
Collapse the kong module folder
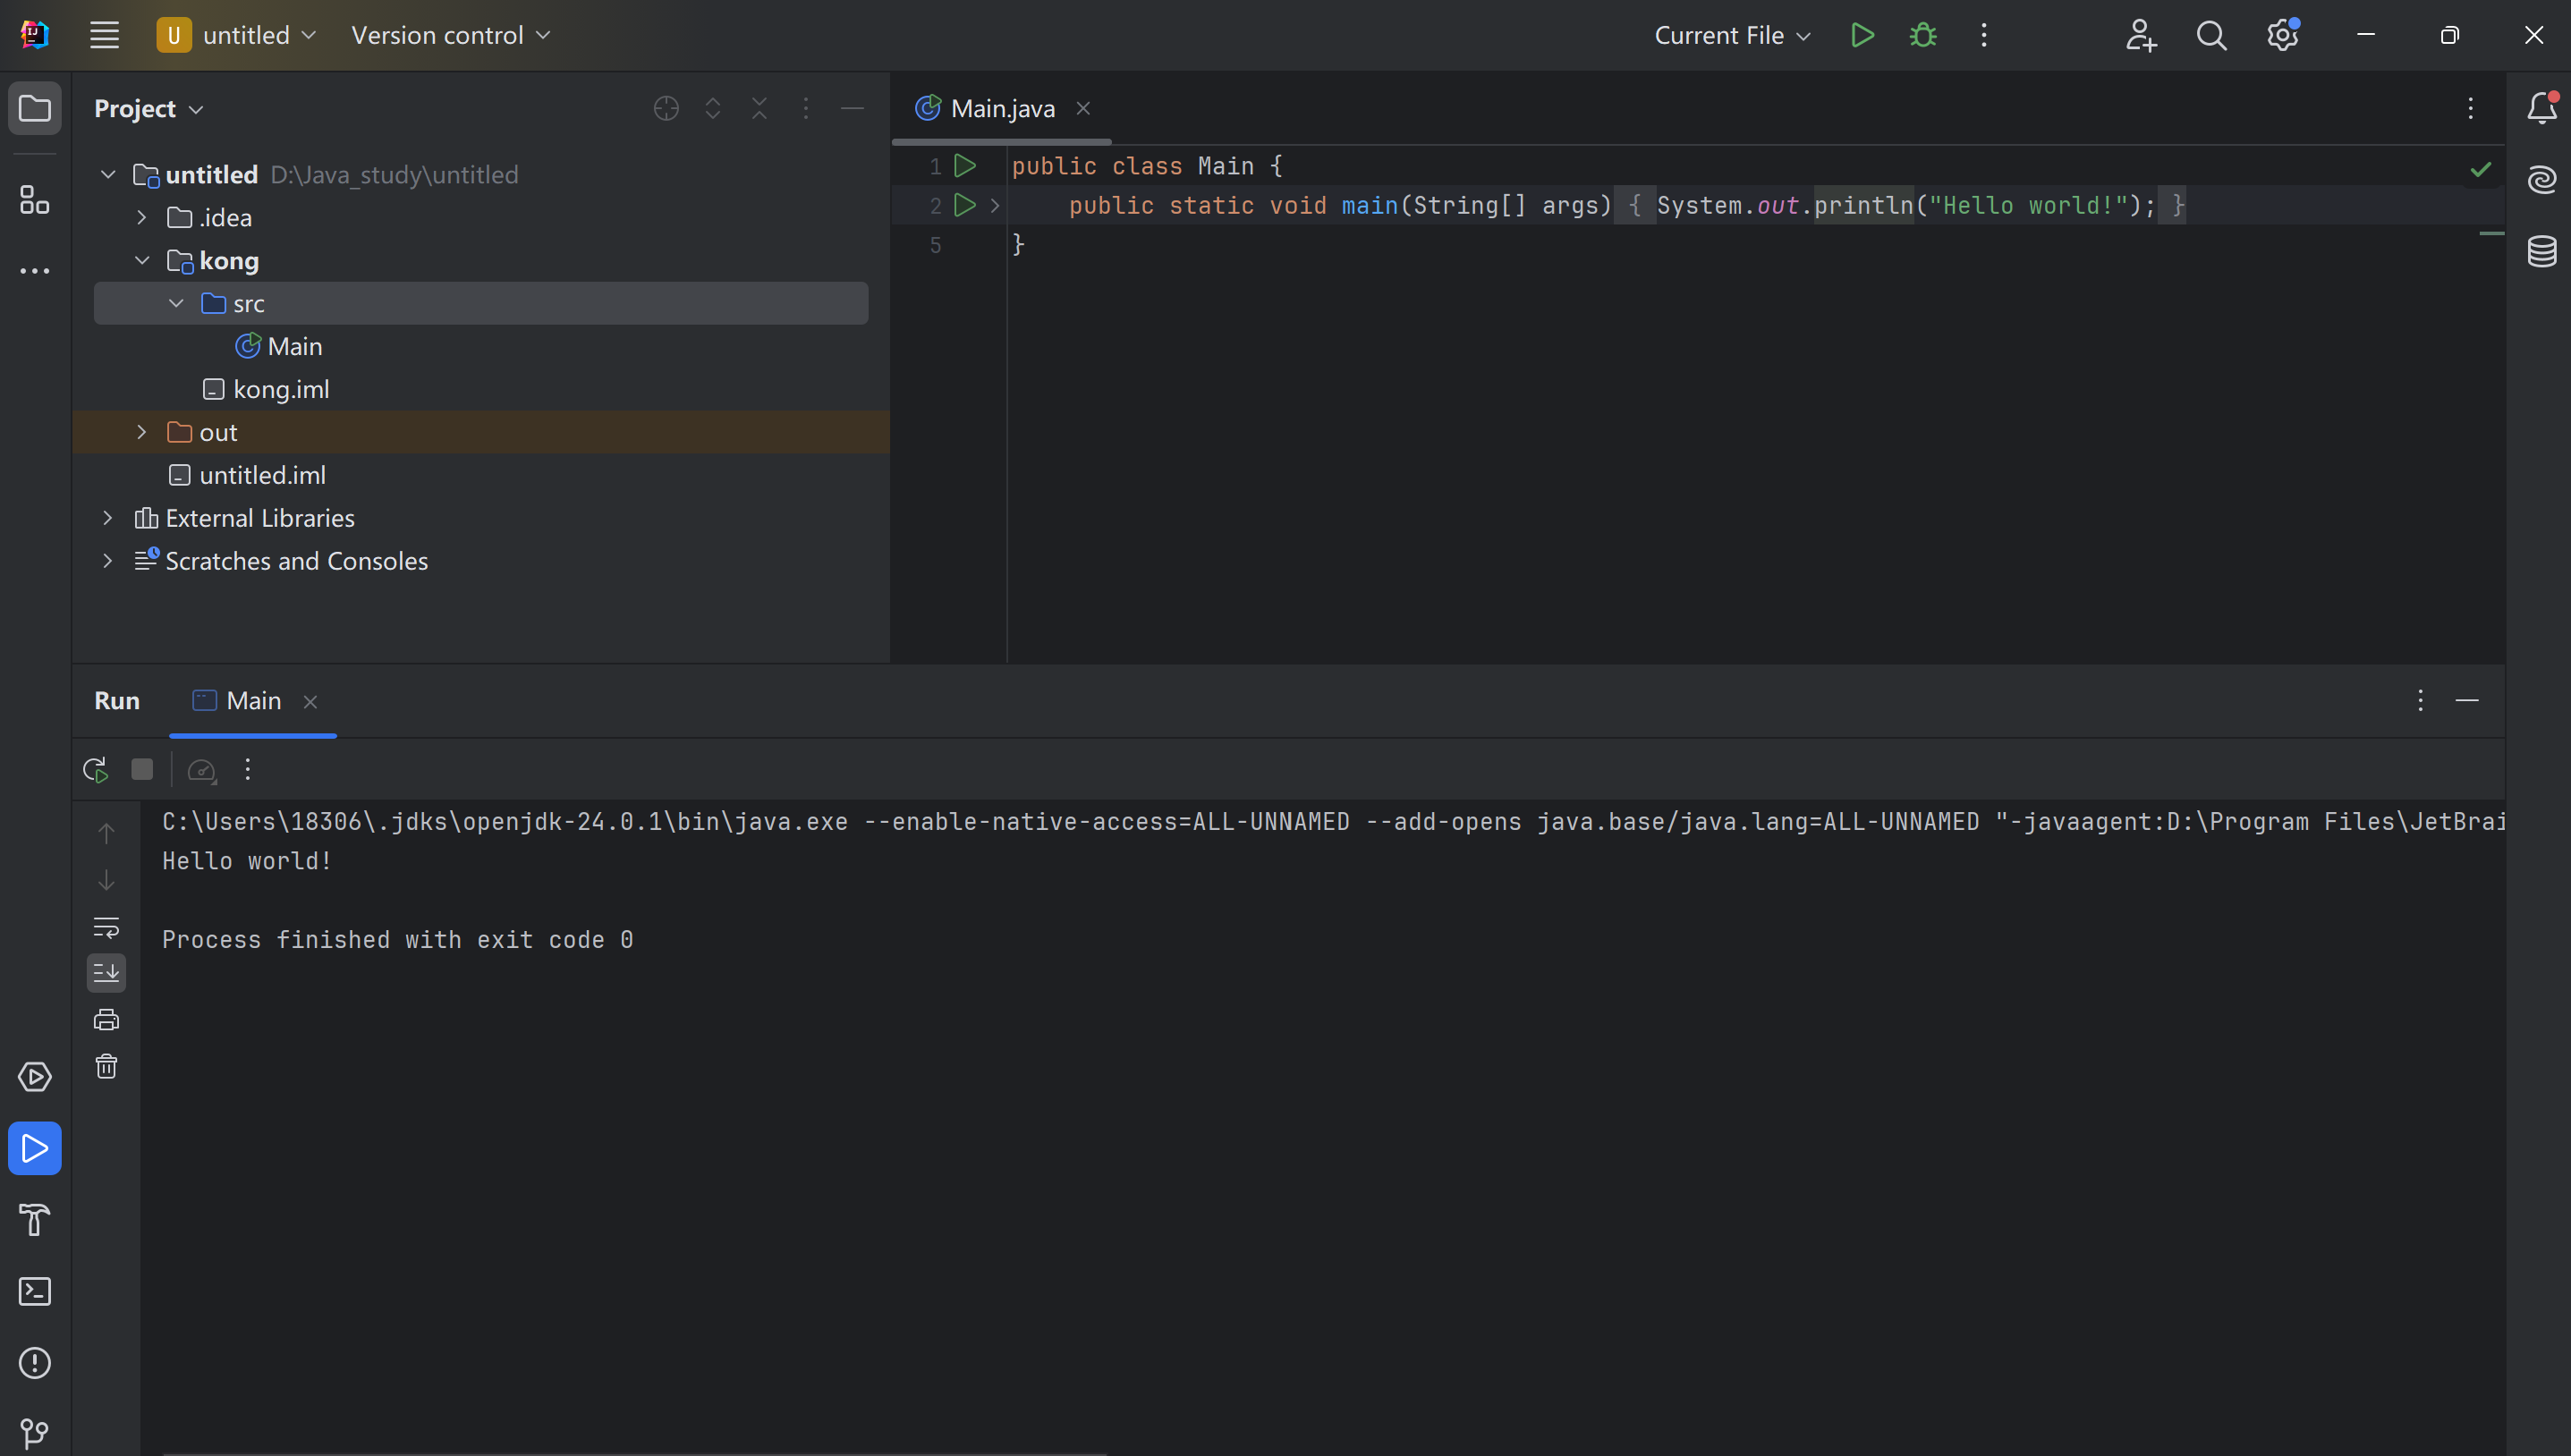[142, 261]
